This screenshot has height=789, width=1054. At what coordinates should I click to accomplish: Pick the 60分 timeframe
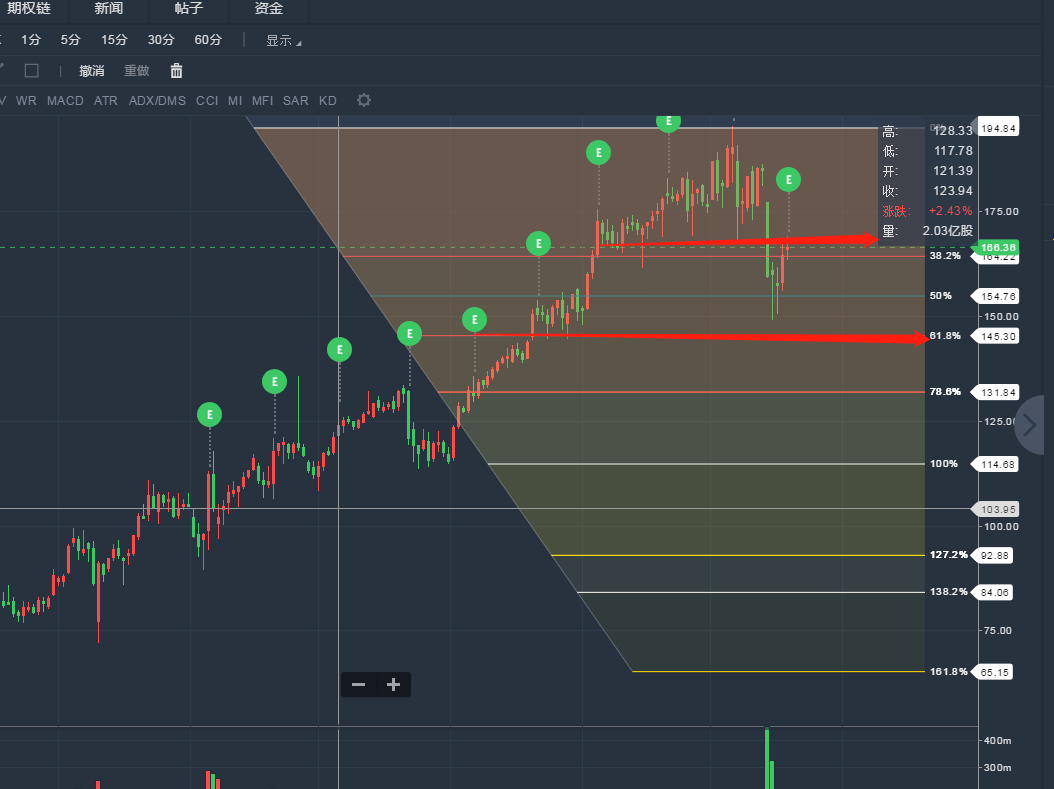(208, 40)
